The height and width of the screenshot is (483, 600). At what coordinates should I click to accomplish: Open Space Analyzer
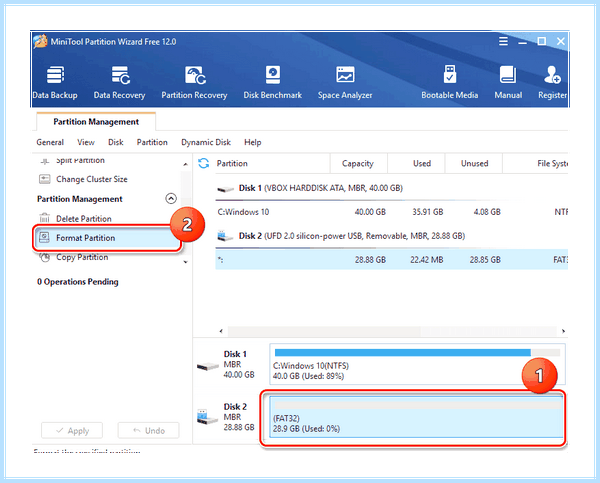(x=345, y=82)
